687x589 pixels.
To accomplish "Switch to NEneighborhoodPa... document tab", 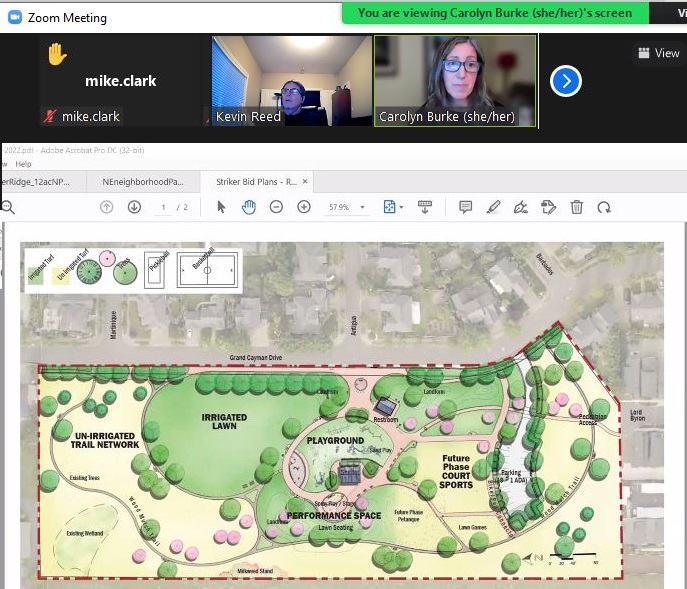I will coord(143,181).
